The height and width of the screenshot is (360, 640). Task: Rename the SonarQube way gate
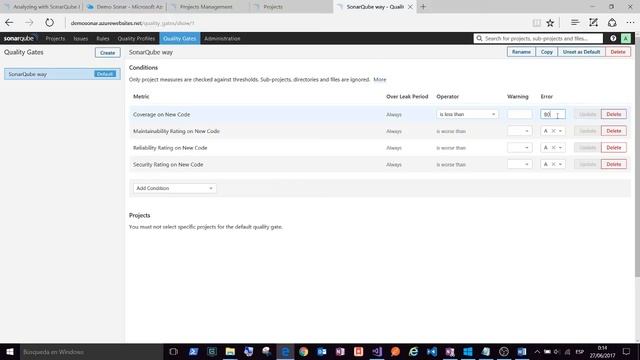[521, 52]
